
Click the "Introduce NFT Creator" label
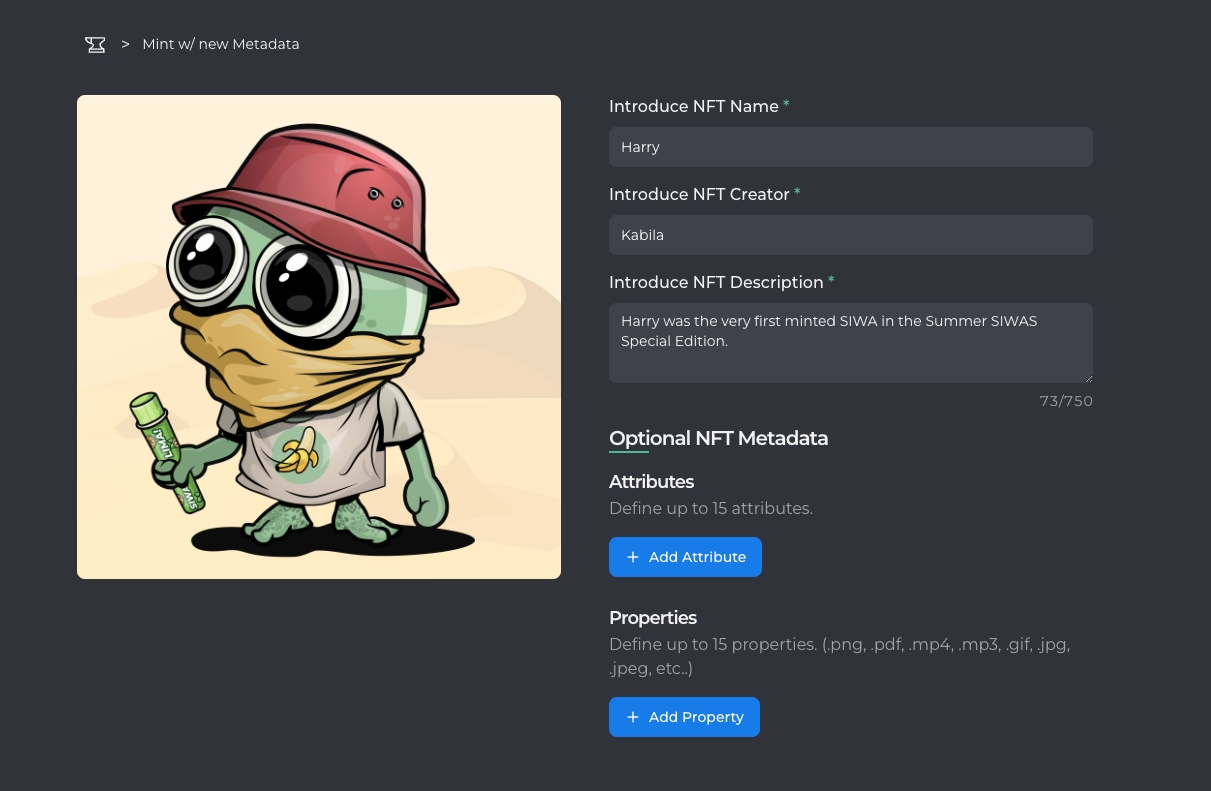click(x=699, y=194)
